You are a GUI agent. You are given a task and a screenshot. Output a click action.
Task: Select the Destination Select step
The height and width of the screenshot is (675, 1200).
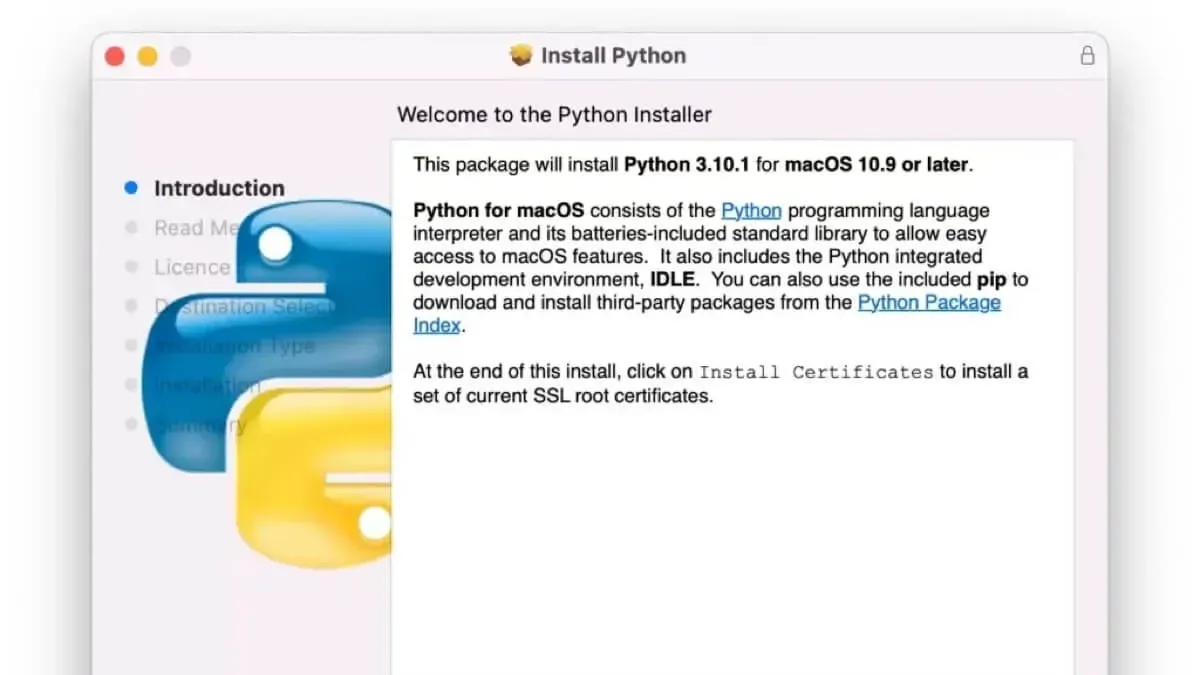pyautogui.click(x=243, y=306)
